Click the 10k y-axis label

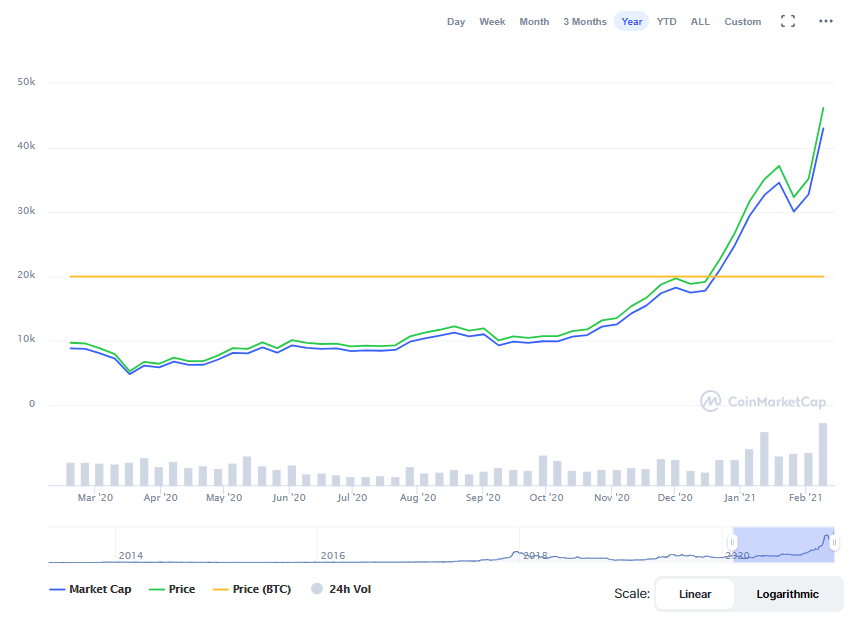pos(26,339)
